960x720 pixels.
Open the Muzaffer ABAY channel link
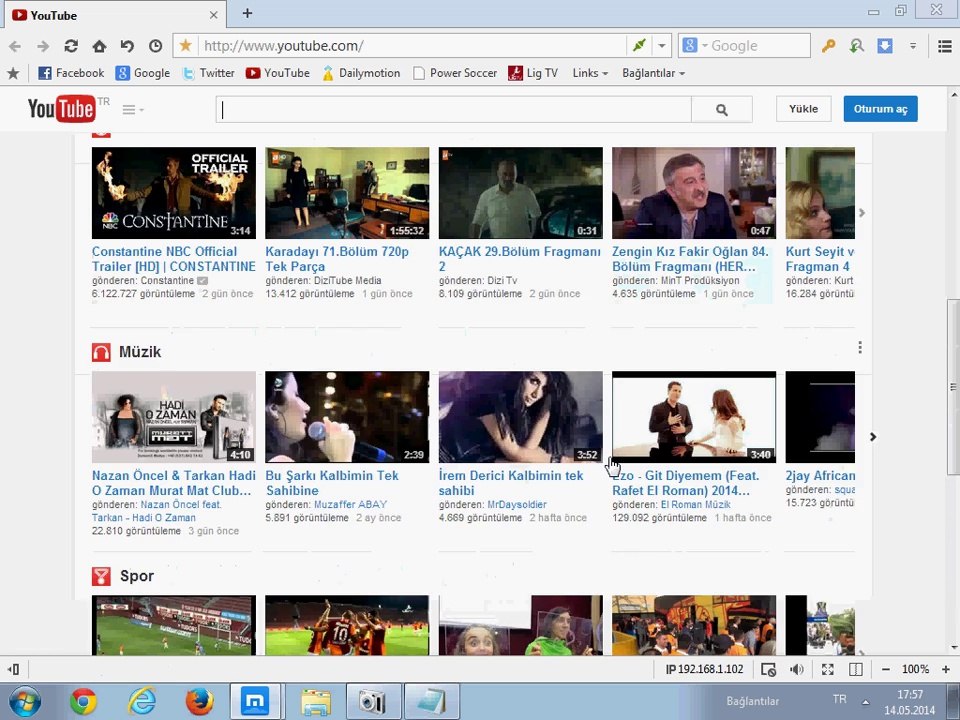coord(350,504)
